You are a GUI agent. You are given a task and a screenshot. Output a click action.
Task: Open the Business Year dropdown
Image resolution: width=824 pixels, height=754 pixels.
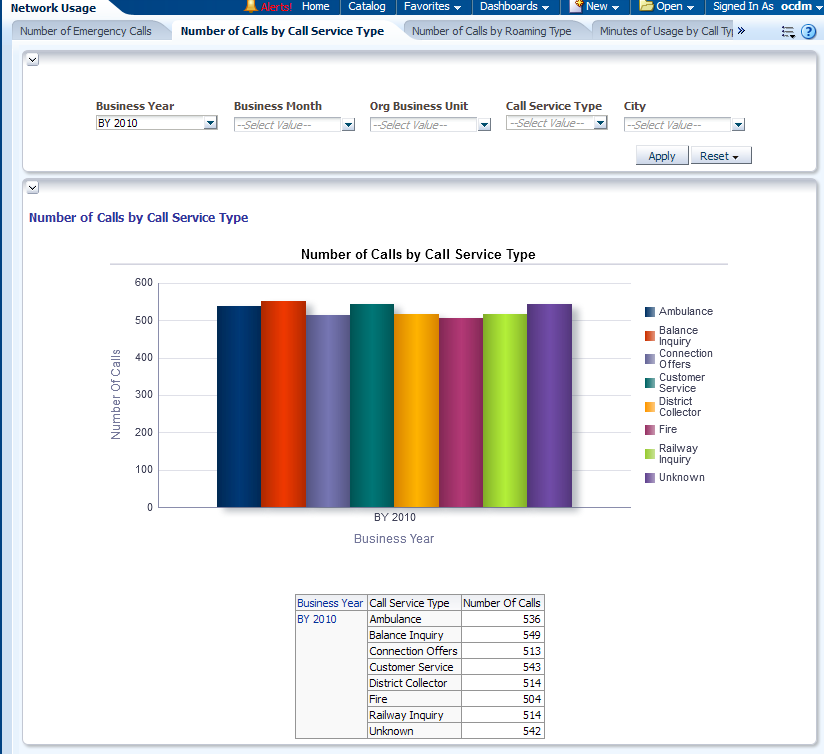(x=210, y=124)
